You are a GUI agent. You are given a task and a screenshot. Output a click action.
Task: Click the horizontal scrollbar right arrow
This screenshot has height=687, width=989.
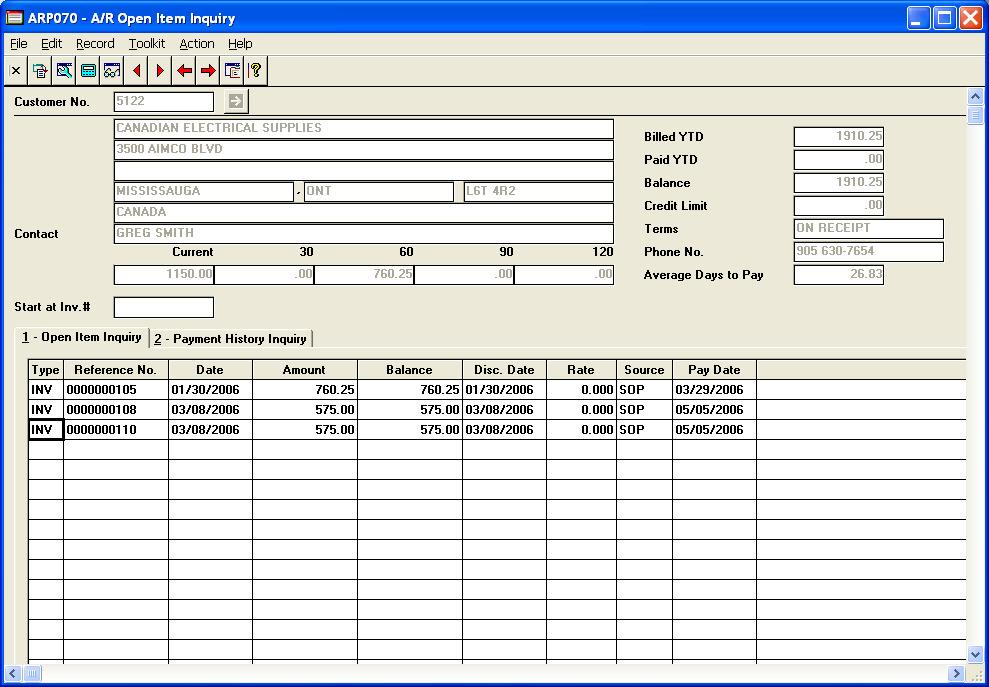[957, 674]
